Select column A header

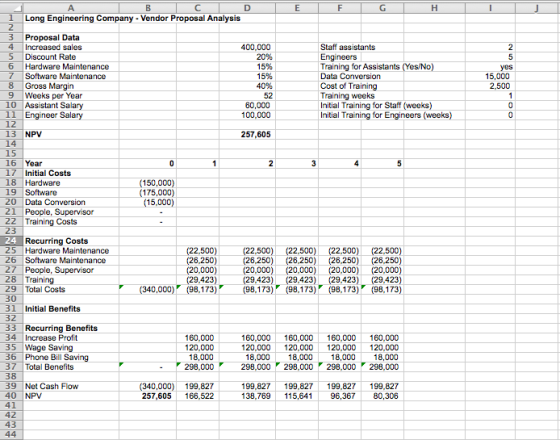tap(71, 8)
